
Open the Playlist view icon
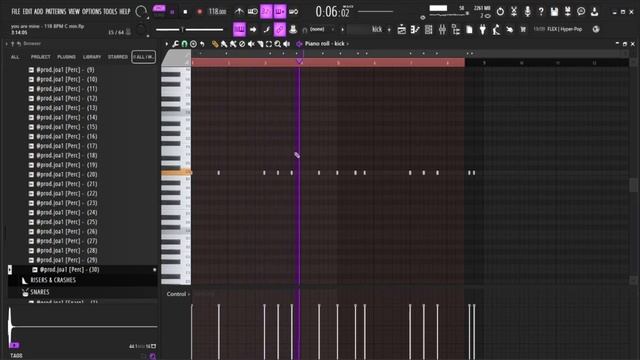tap(402, 29)
